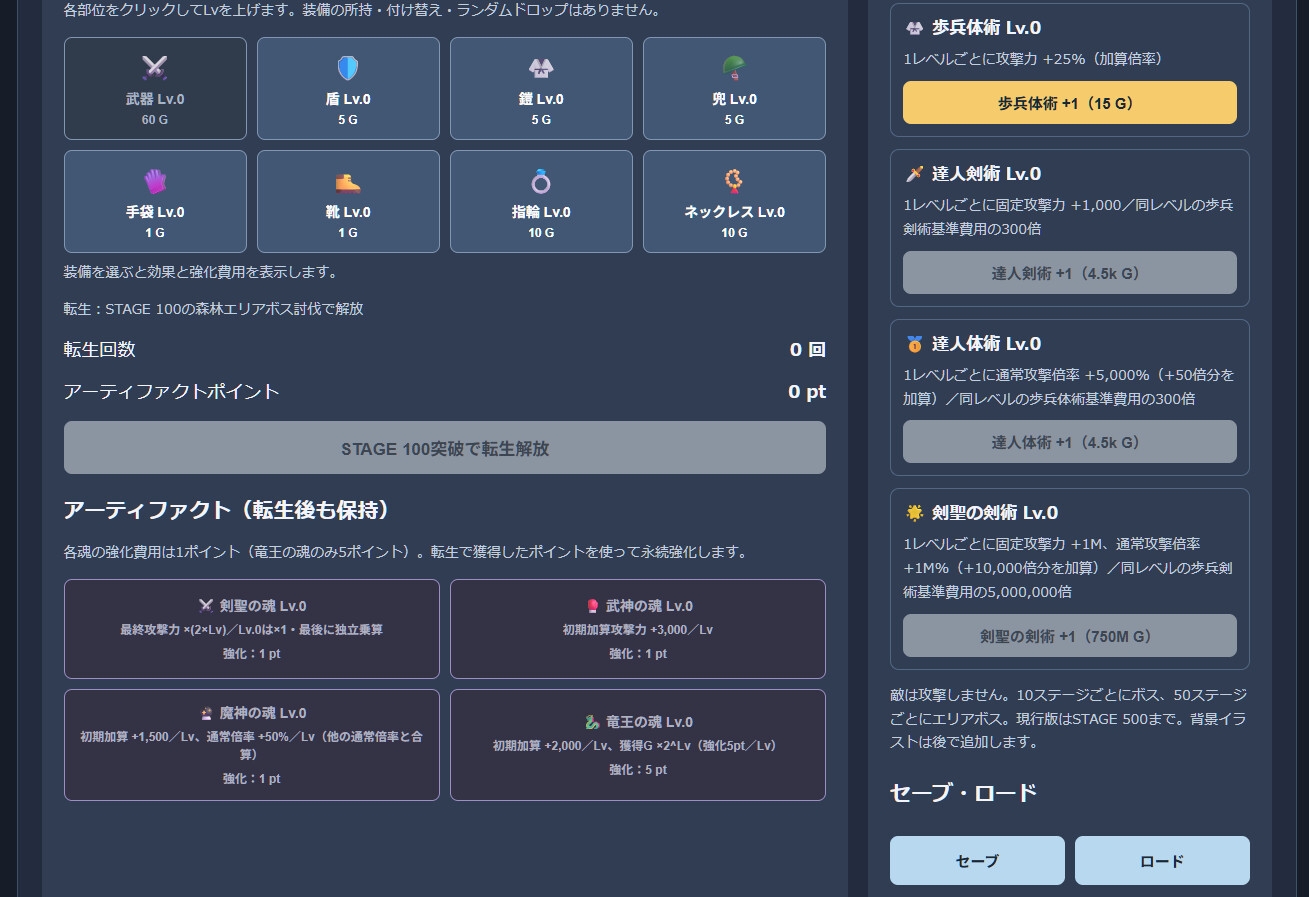The width and height of the screenshot is (1309, 897).
Task: Click the blue shield icon on 盾 card
Action: tap(348, 68)
